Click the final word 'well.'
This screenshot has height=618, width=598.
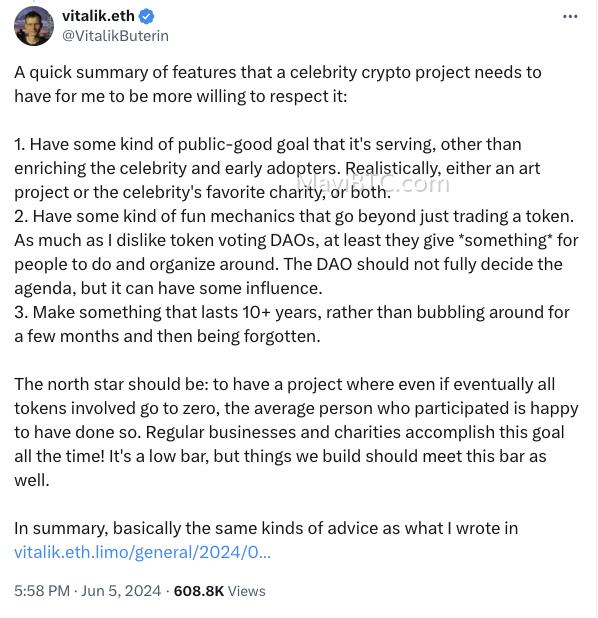click(32, 480)
